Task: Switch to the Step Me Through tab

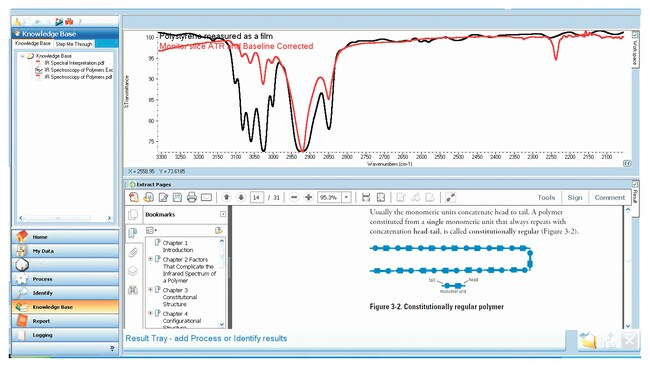Action: click(x=74, y=44)
